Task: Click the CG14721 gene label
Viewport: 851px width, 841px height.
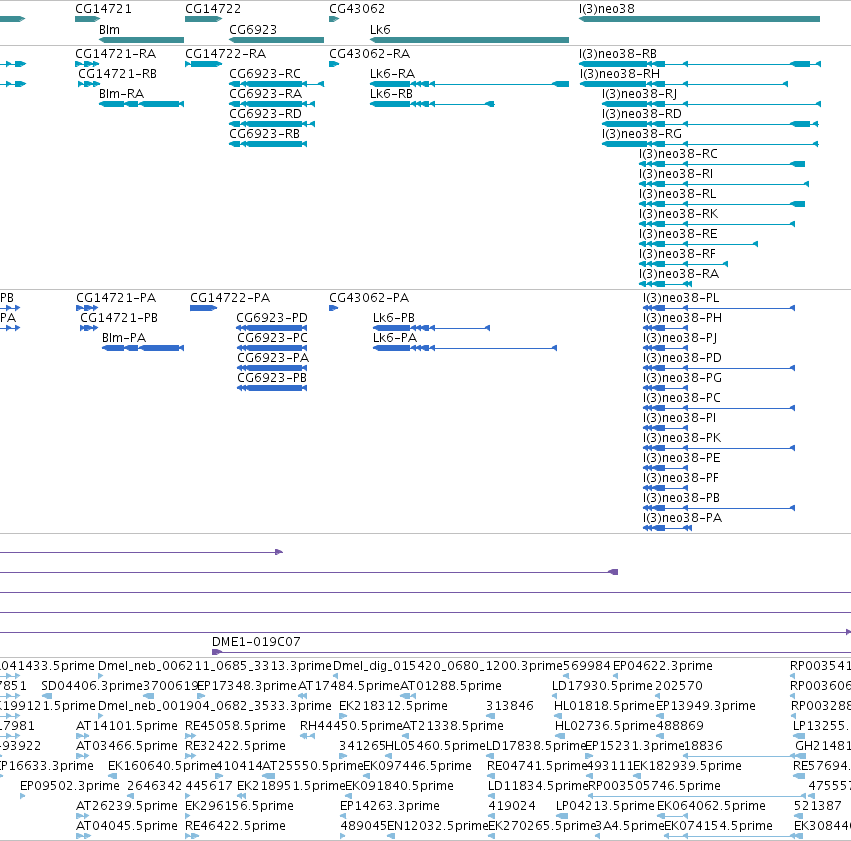Action: tap(103, 9)
